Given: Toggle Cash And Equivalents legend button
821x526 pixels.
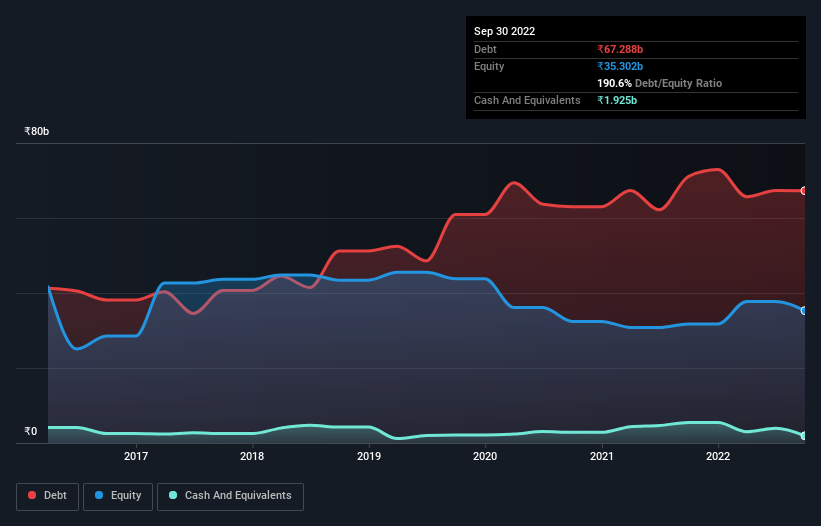Looking at the screenshot, I should [230, 496].
